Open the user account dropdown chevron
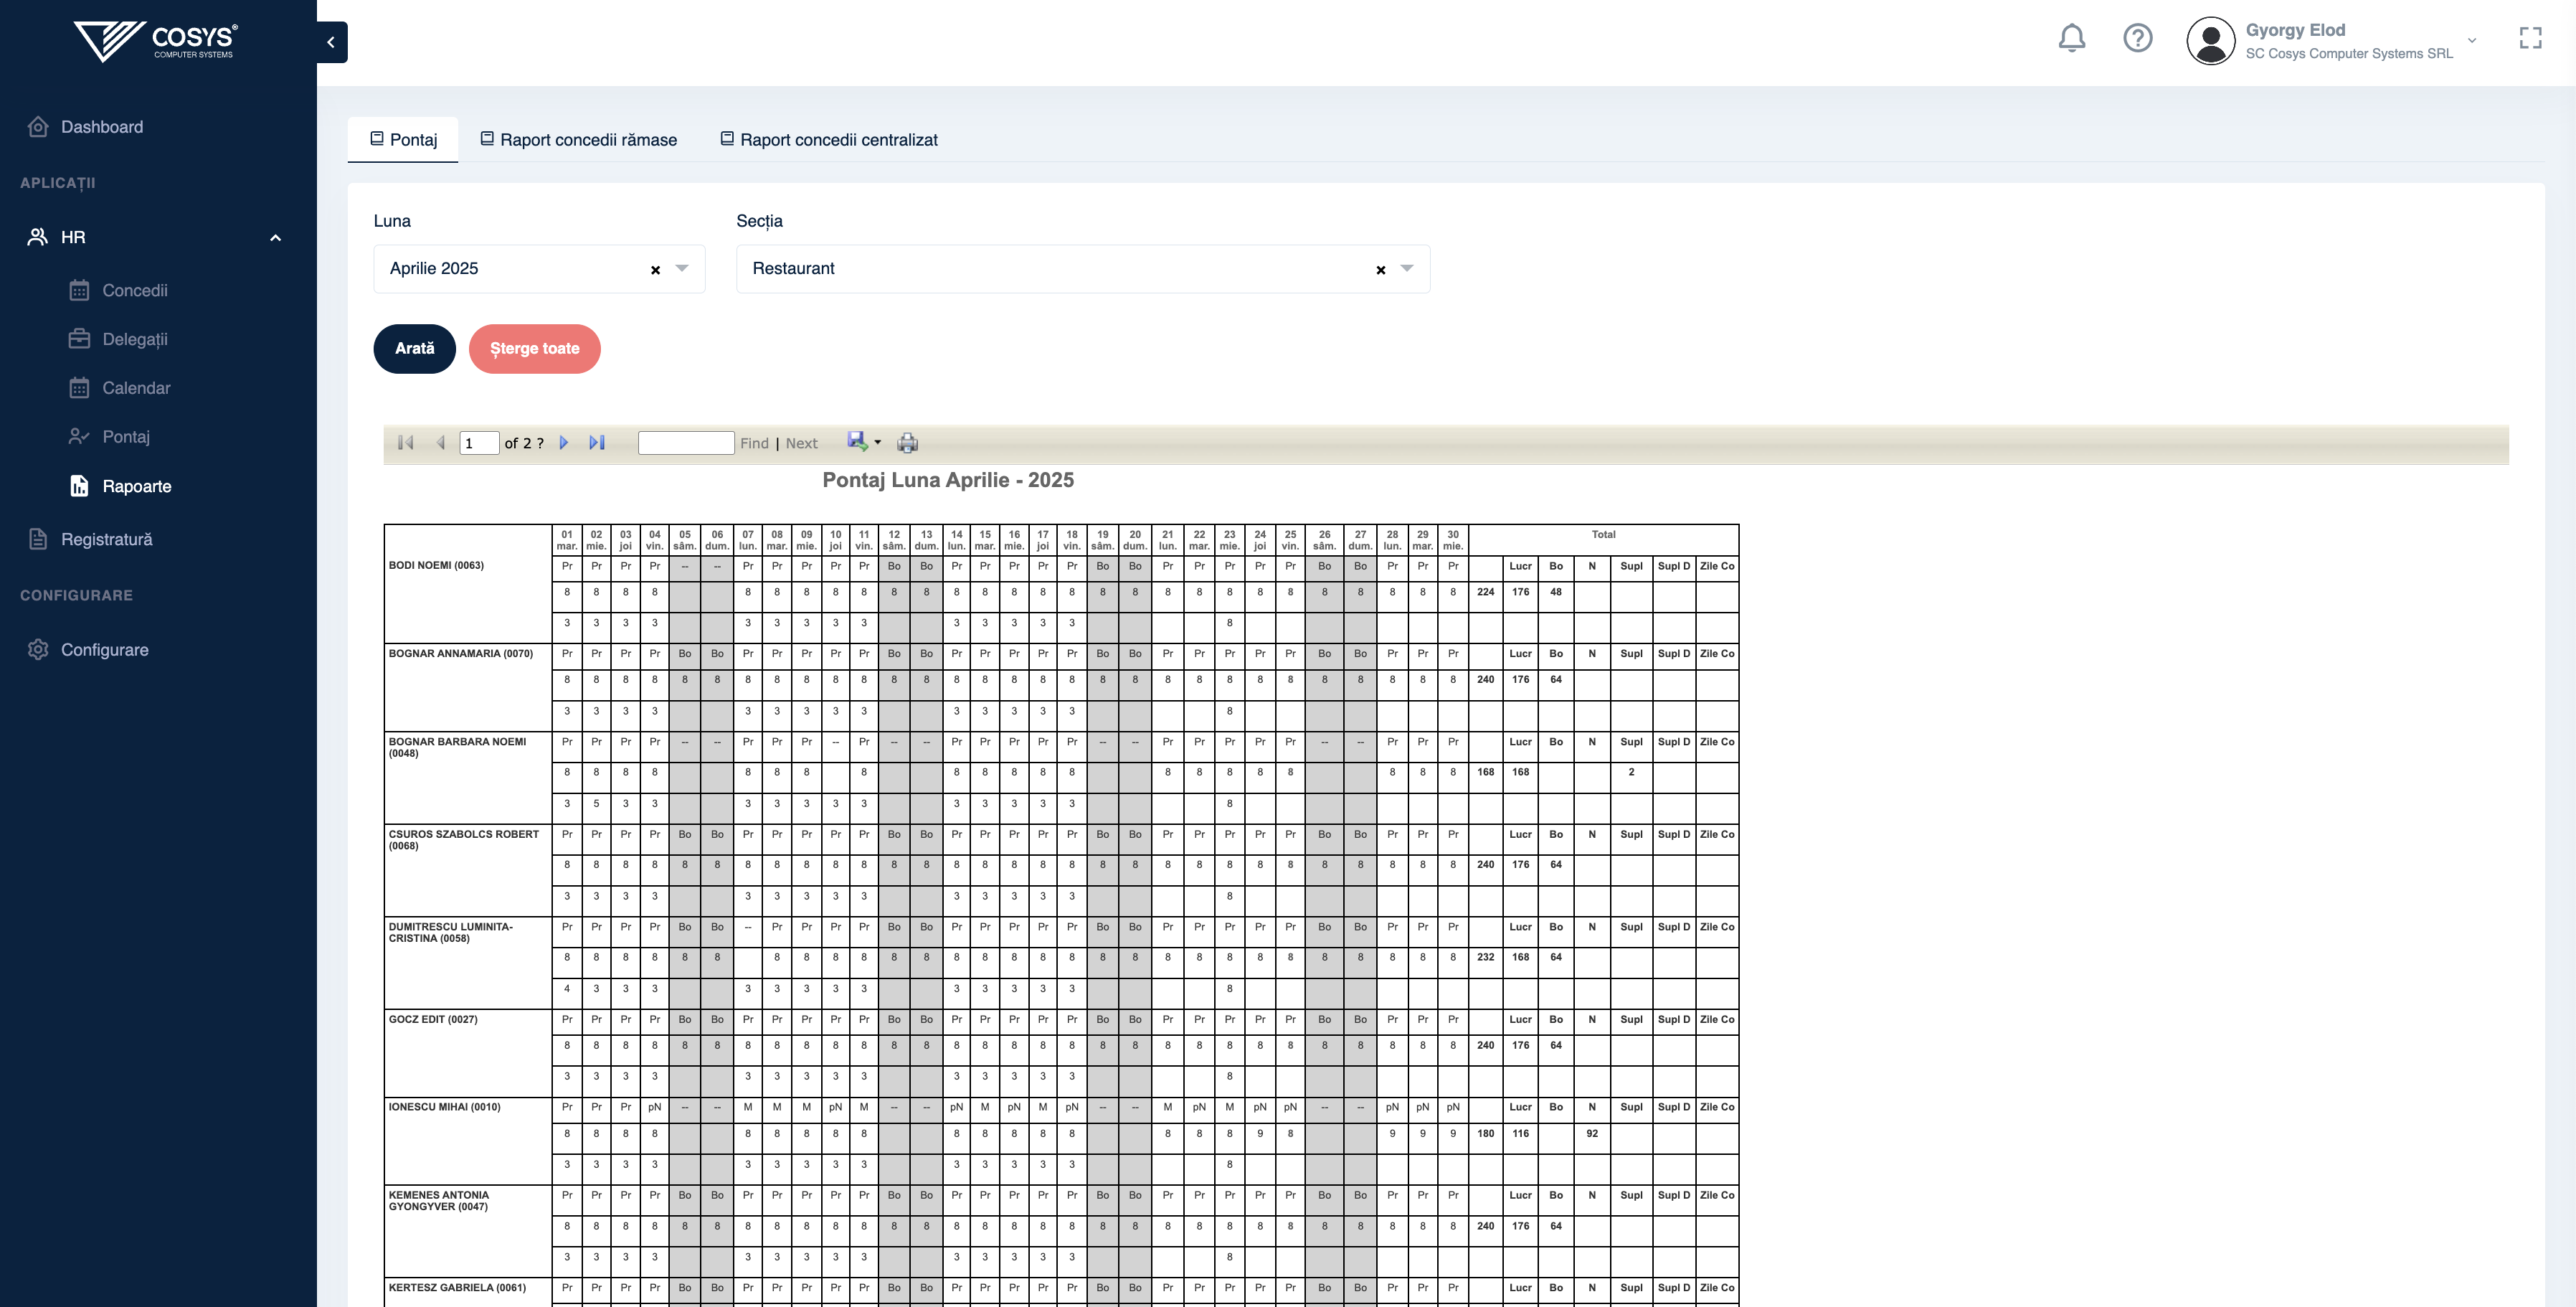Screen dimensions: 2576x1307 [2472, 41]
